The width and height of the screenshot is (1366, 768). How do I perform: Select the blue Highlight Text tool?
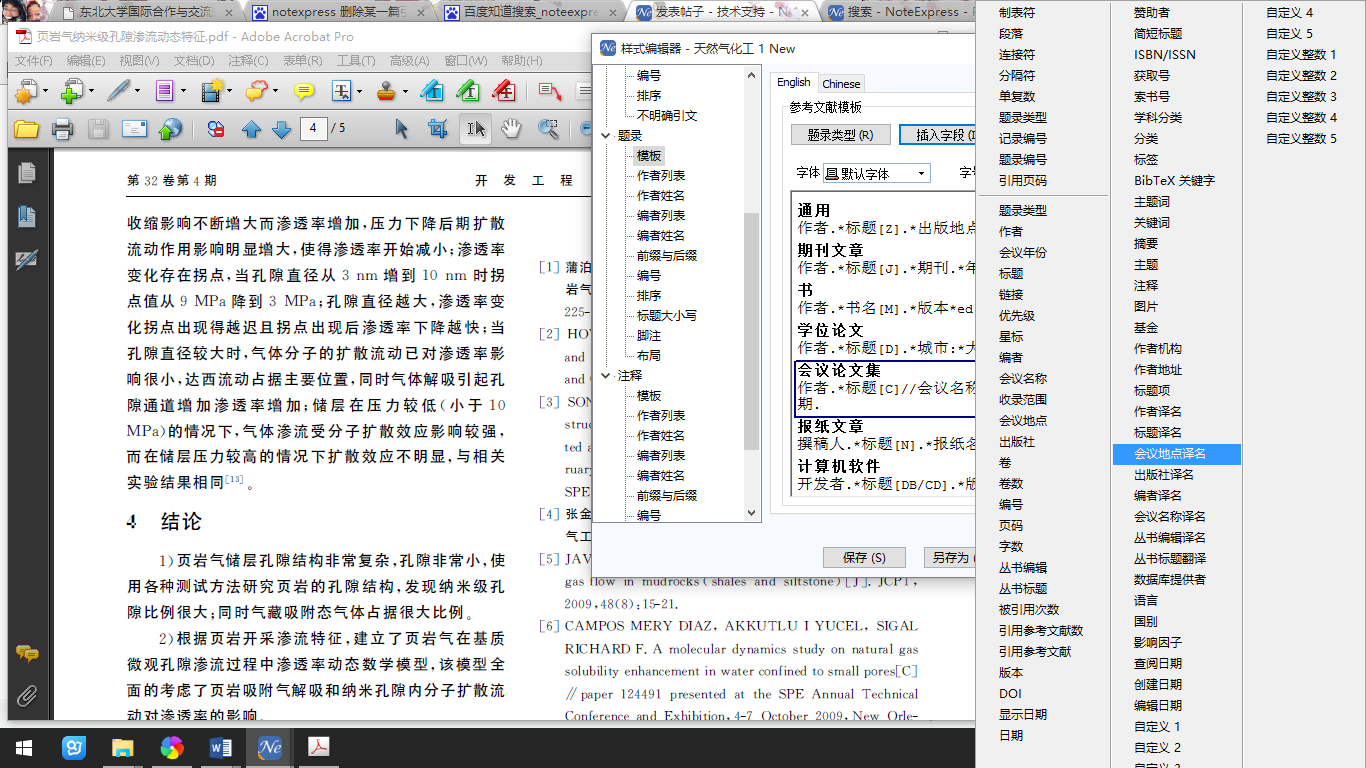(x=432, y=91)
